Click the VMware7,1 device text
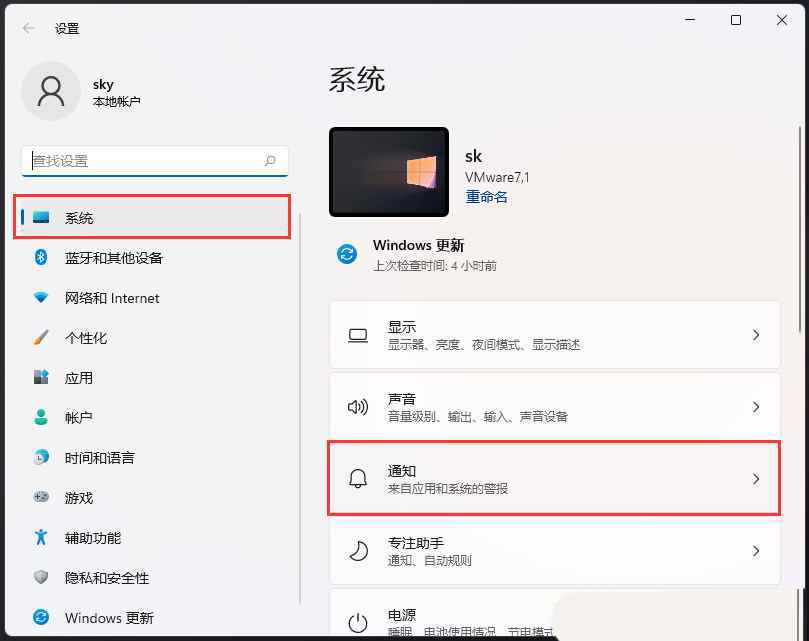Image resolution: width=809 pixels, height=641 pixels. pyautogui.click(x=497, y=178)
